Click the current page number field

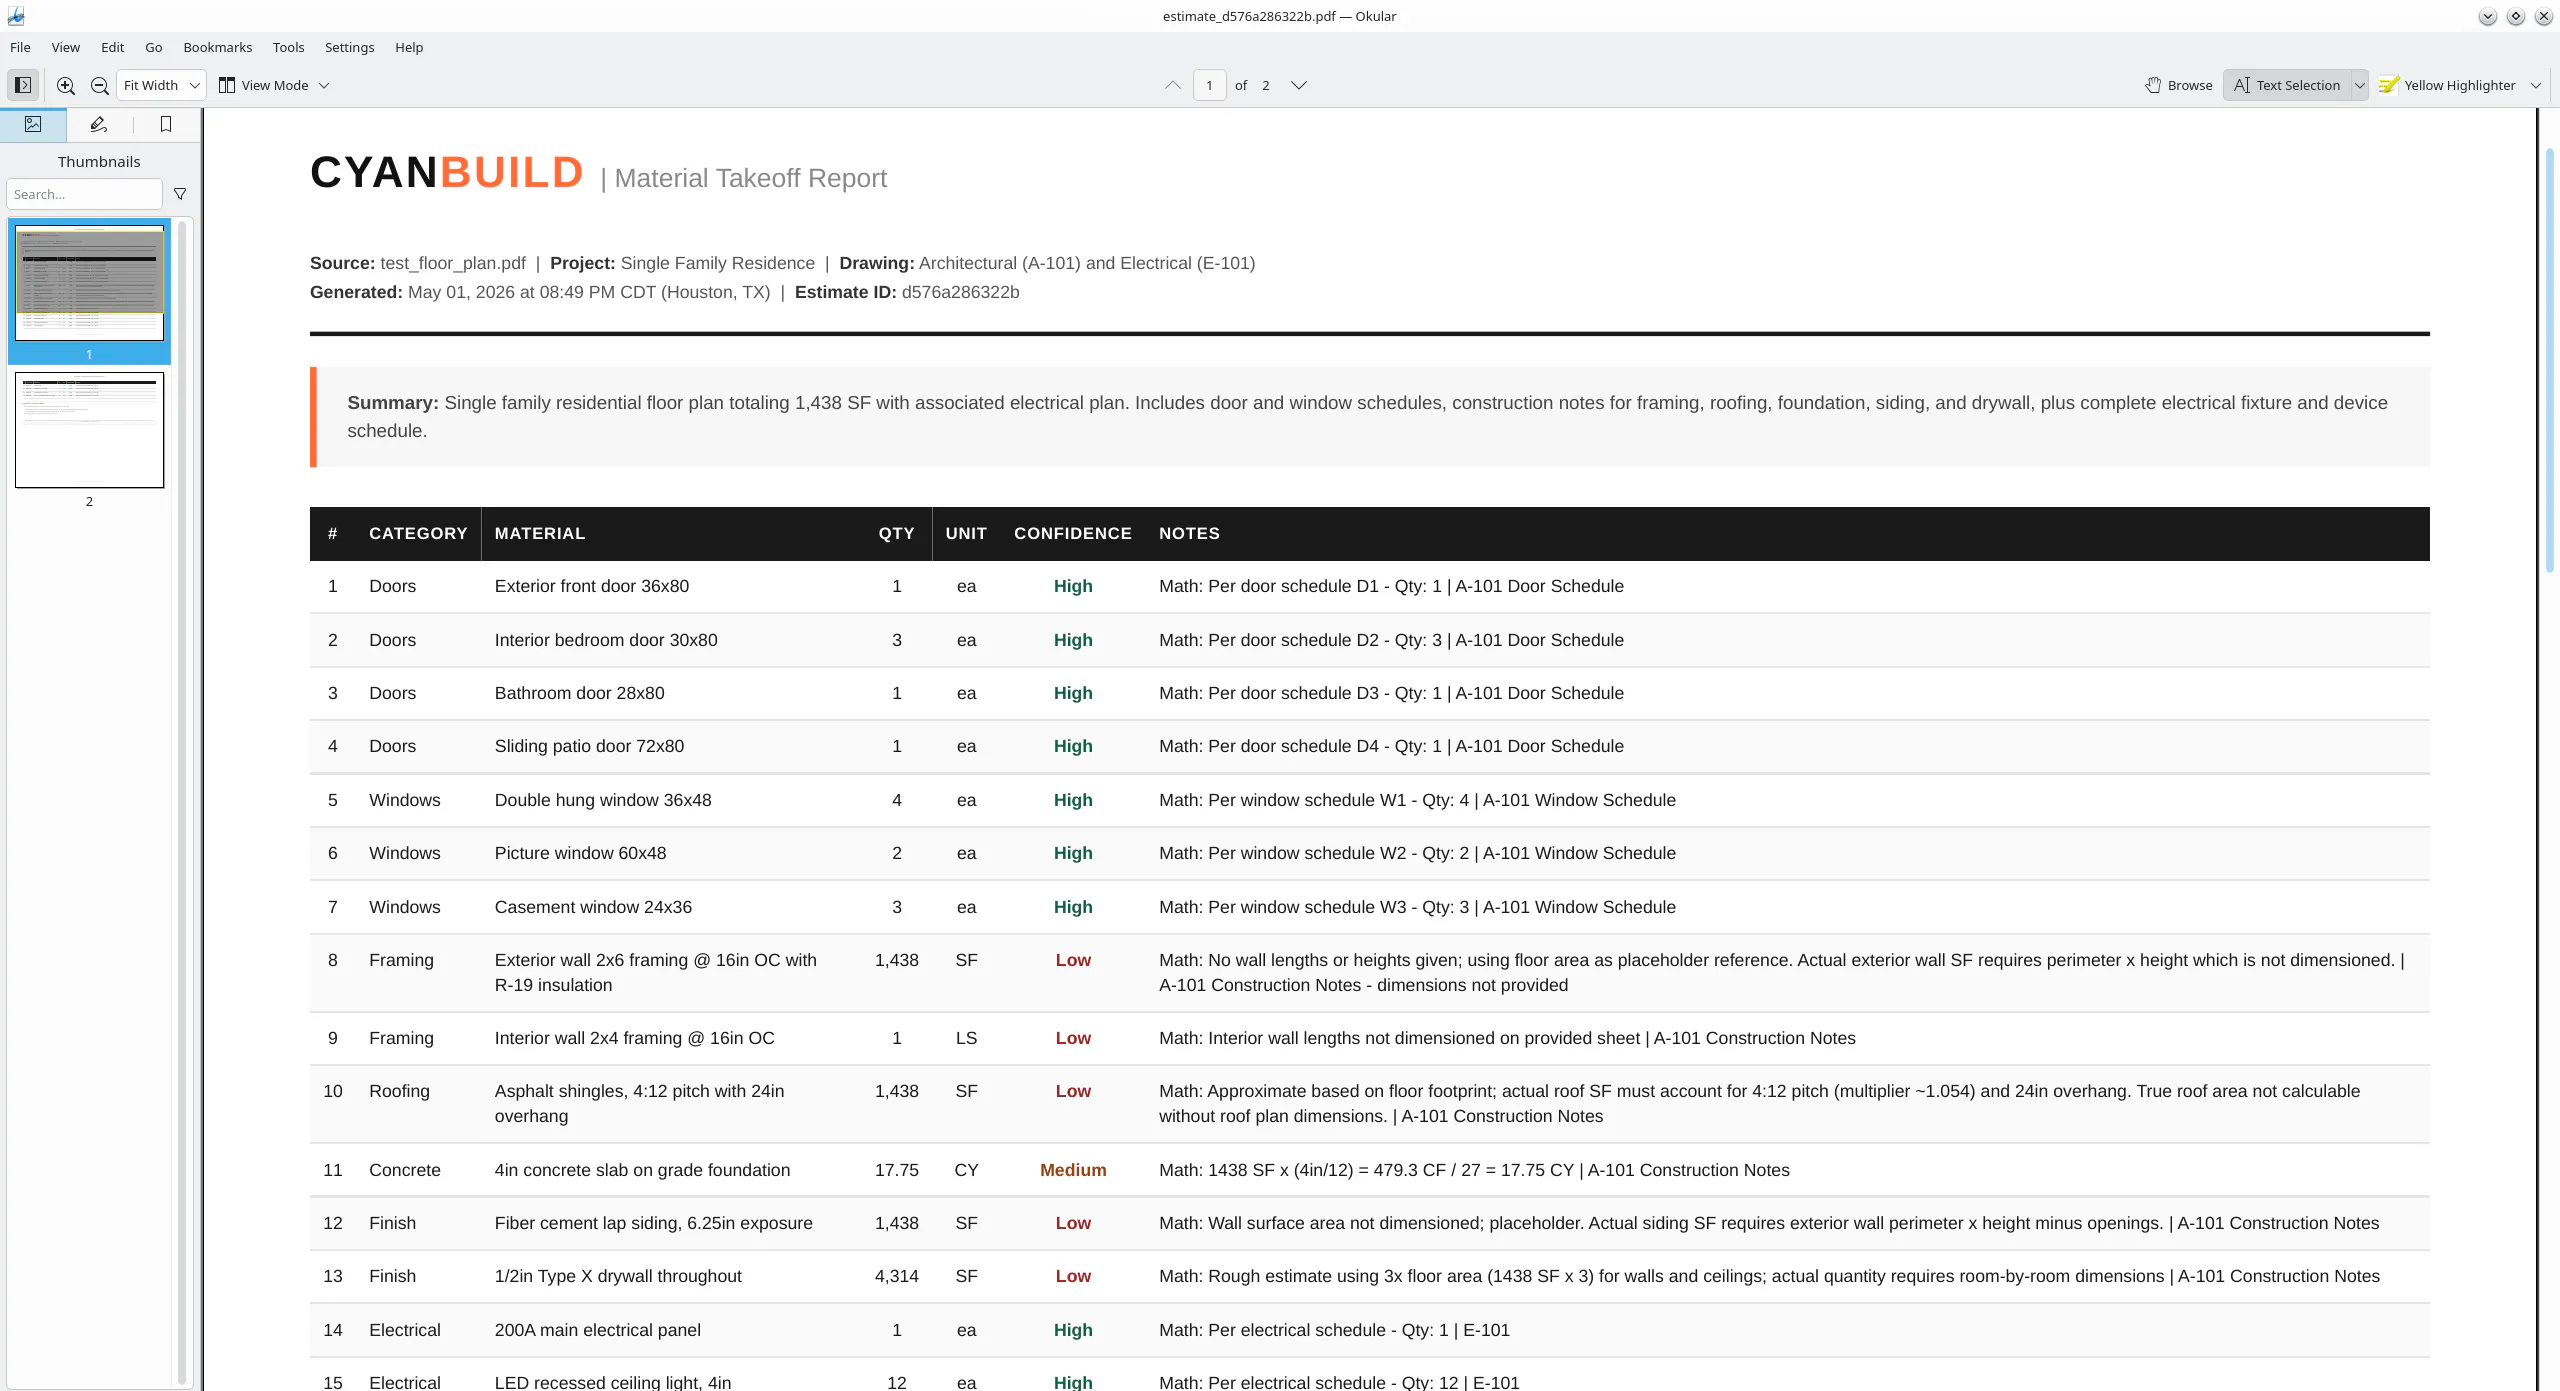[1209, 85]
